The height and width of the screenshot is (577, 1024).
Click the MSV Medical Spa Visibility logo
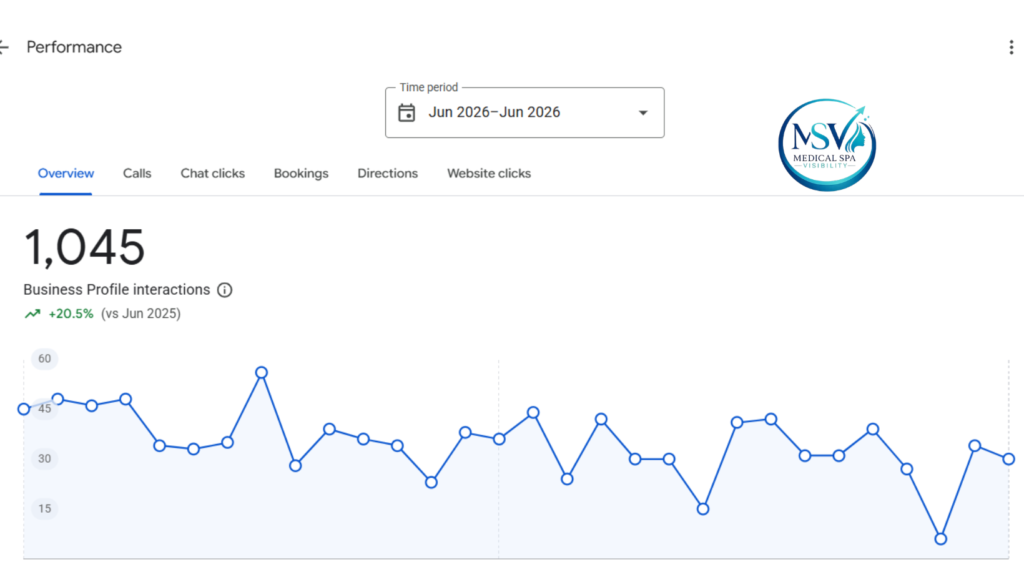click(x=827, y=145)
